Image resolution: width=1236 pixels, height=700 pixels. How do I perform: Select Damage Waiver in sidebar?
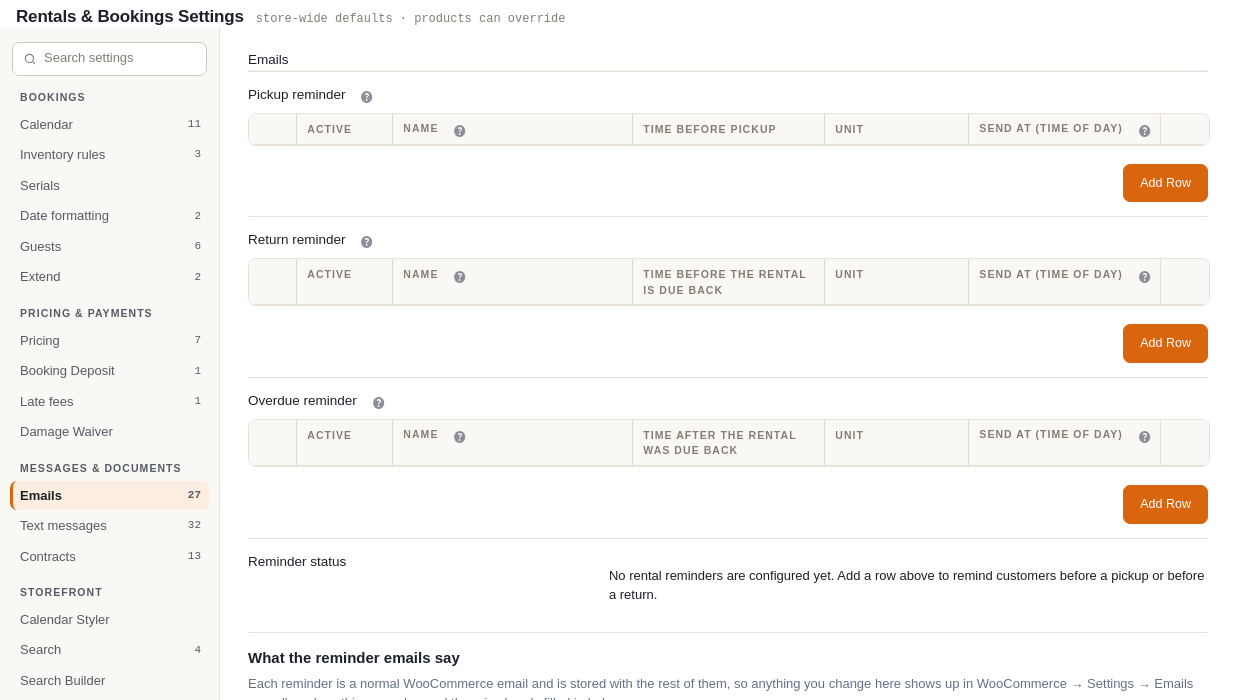[110, 432]
